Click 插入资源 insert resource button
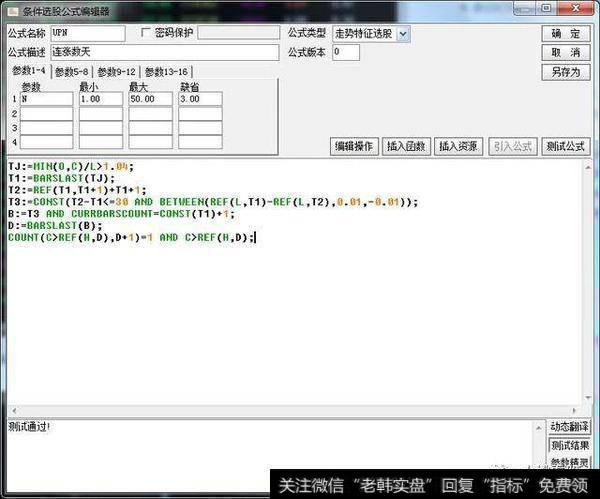The image size is (600, 499). (458, 146)
